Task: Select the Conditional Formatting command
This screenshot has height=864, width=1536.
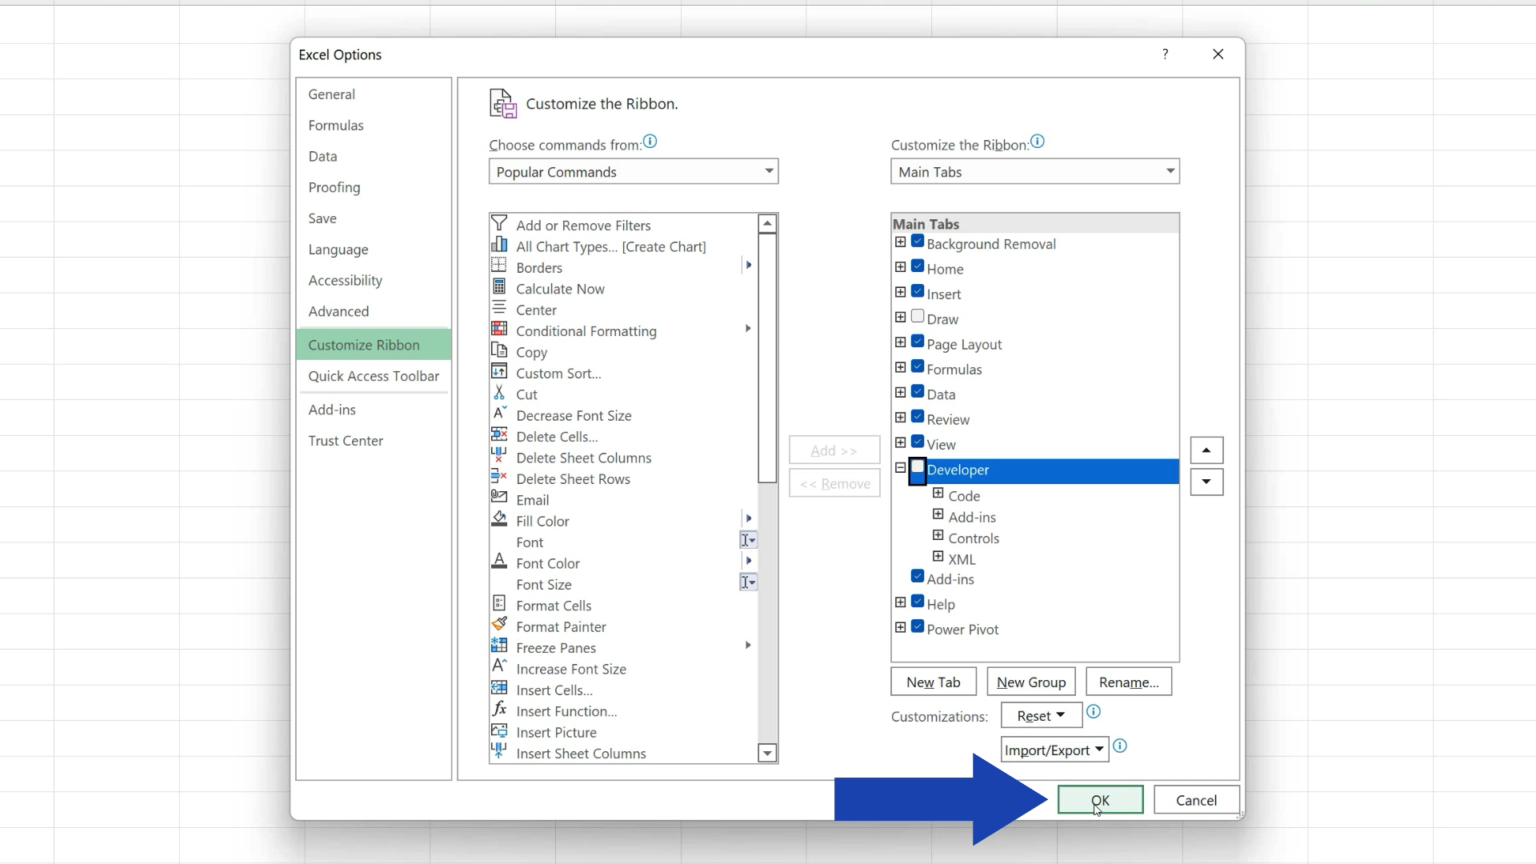Action: (x=586, y=330)
